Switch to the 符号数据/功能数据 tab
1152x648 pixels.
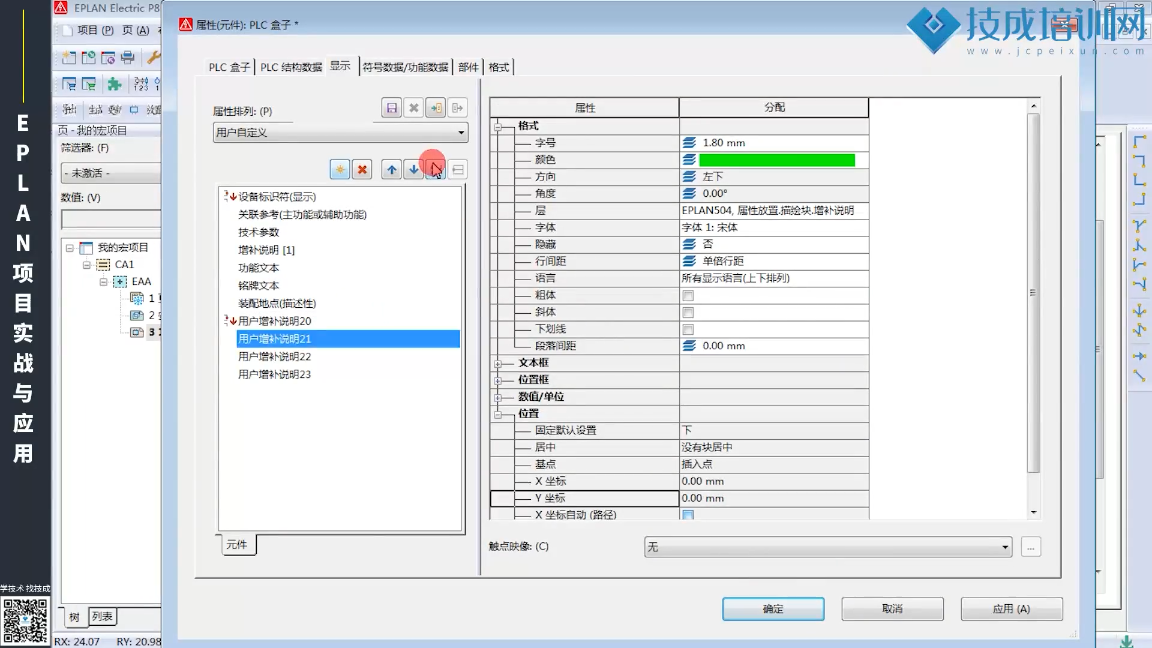pos(405,67)
